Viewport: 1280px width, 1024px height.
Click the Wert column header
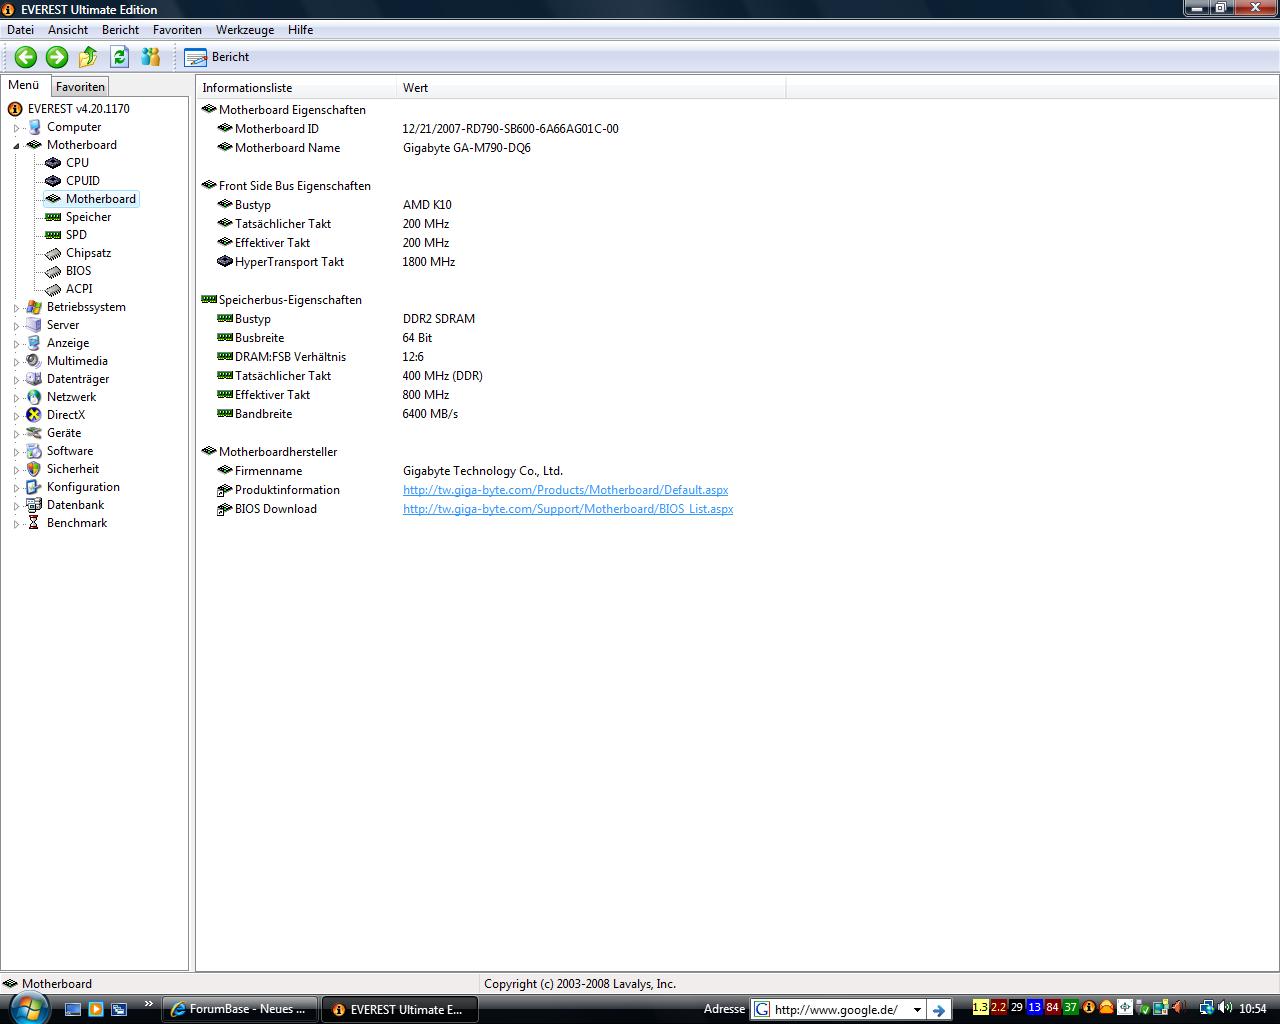coord(591,88)
